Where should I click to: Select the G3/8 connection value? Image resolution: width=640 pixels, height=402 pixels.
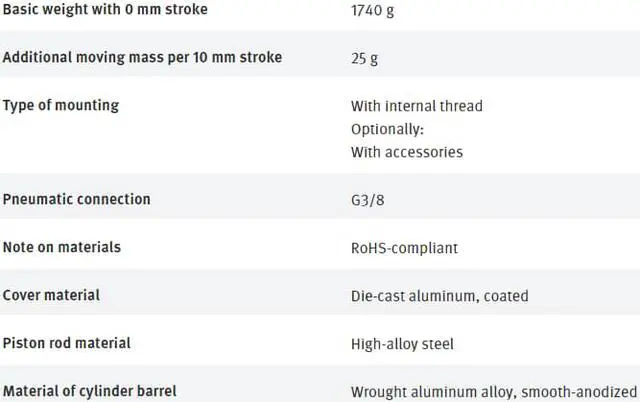pyautogui.click(x=368, y=200)
